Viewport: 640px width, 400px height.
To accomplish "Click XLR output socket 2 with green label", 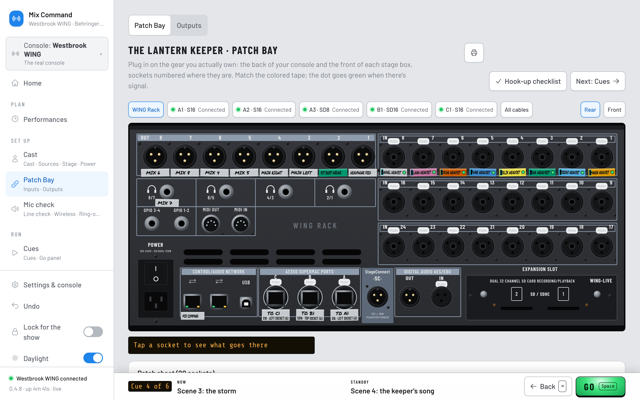I will [x=333, y=156].
